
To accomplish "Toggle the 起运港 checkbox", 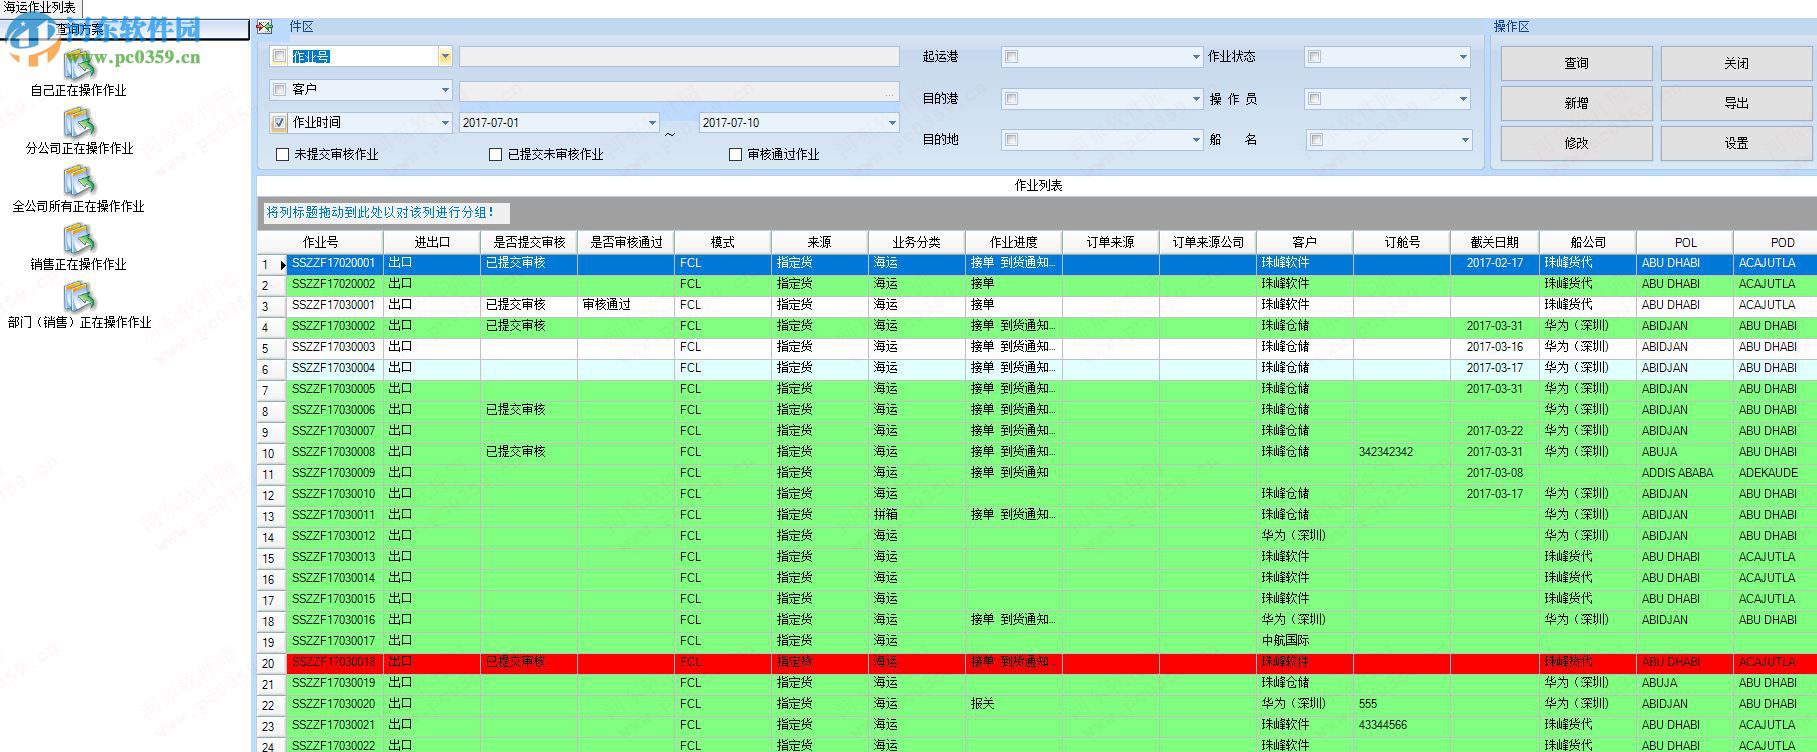I will tap(1012, 57).
